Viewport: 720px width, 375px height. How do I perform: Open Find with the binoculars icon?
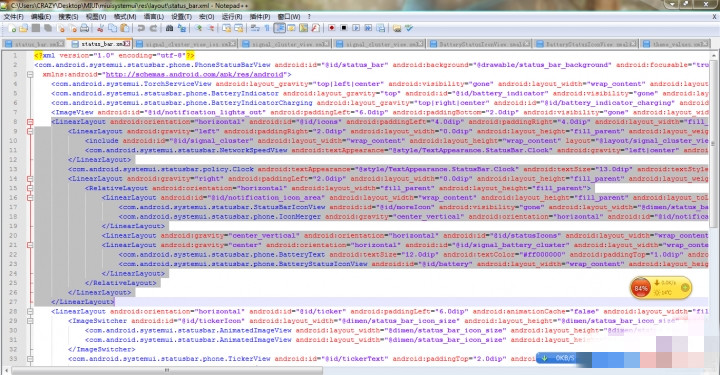(169, 28)
